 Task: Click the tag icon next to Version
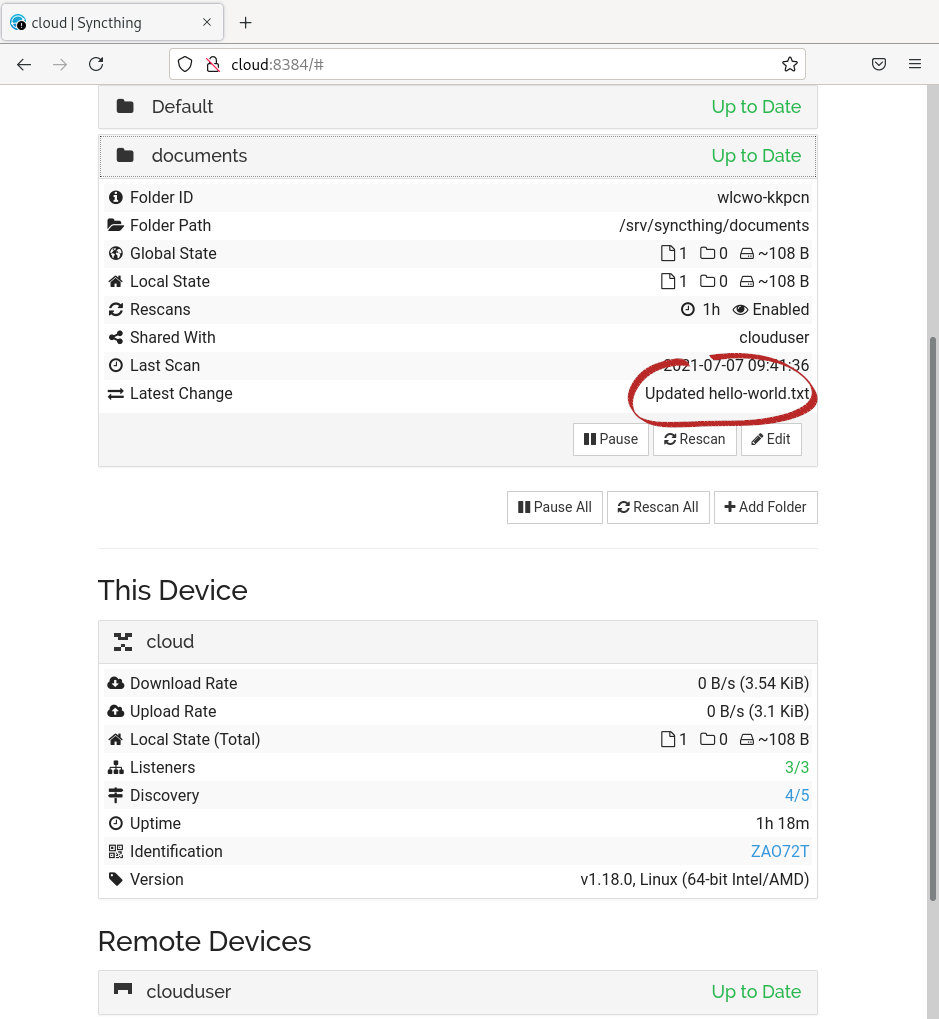115,879
